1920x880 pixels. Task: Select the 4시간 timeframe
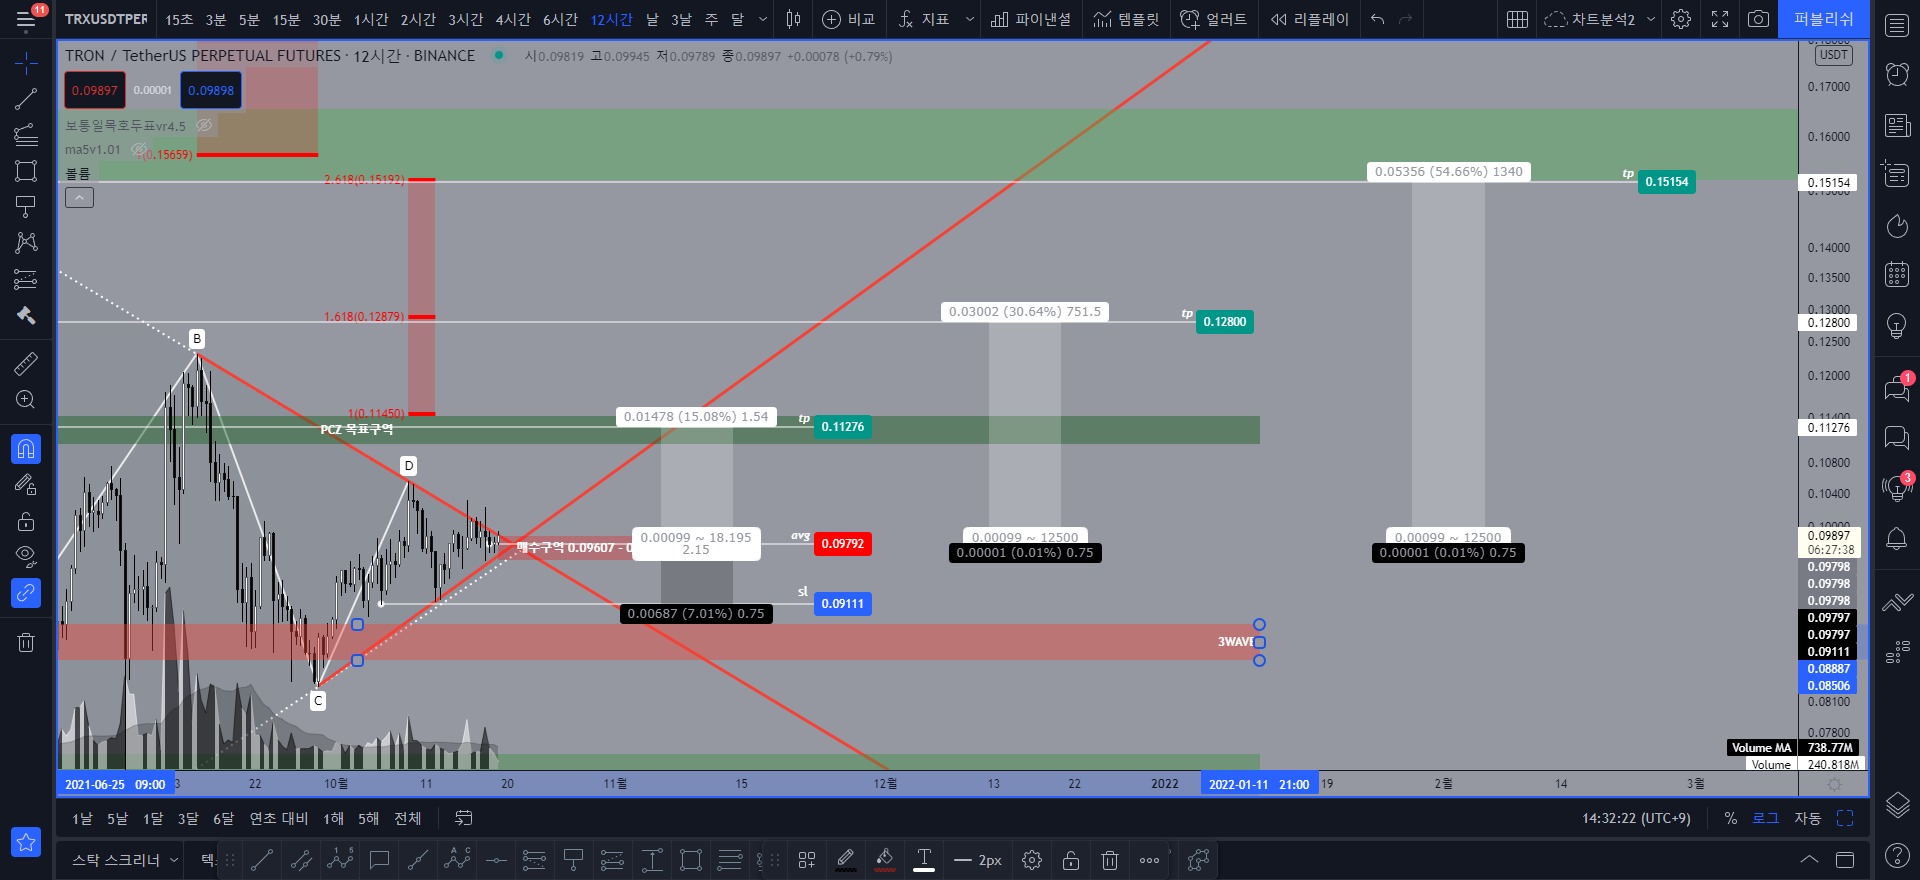click(513, 20)
